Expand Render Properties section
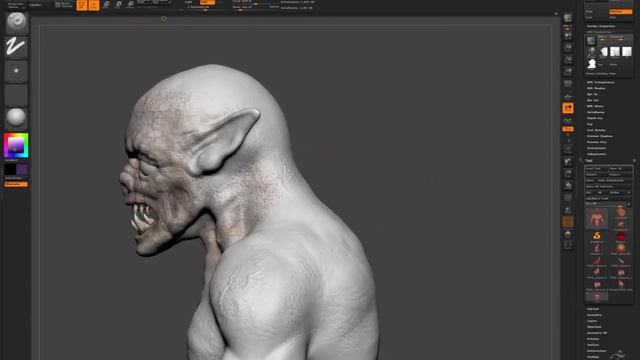The height and width of the screenshot is (360, 640). pos(601,26)
